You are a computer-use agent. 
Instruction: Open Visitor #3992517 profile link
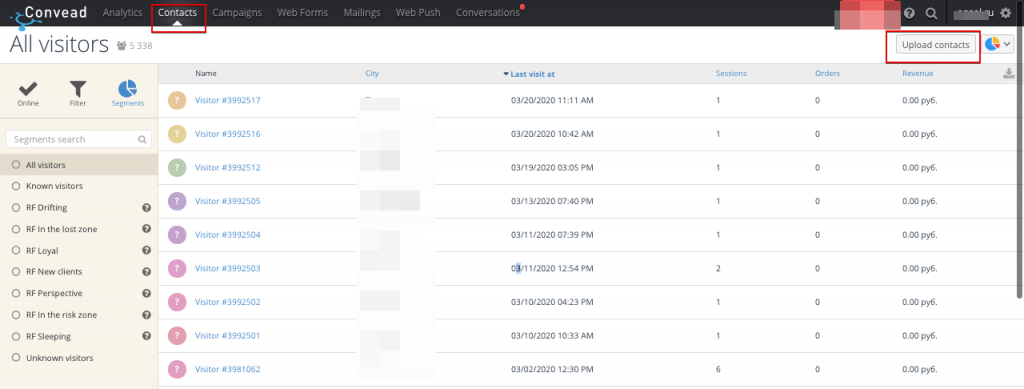[227, 101]
